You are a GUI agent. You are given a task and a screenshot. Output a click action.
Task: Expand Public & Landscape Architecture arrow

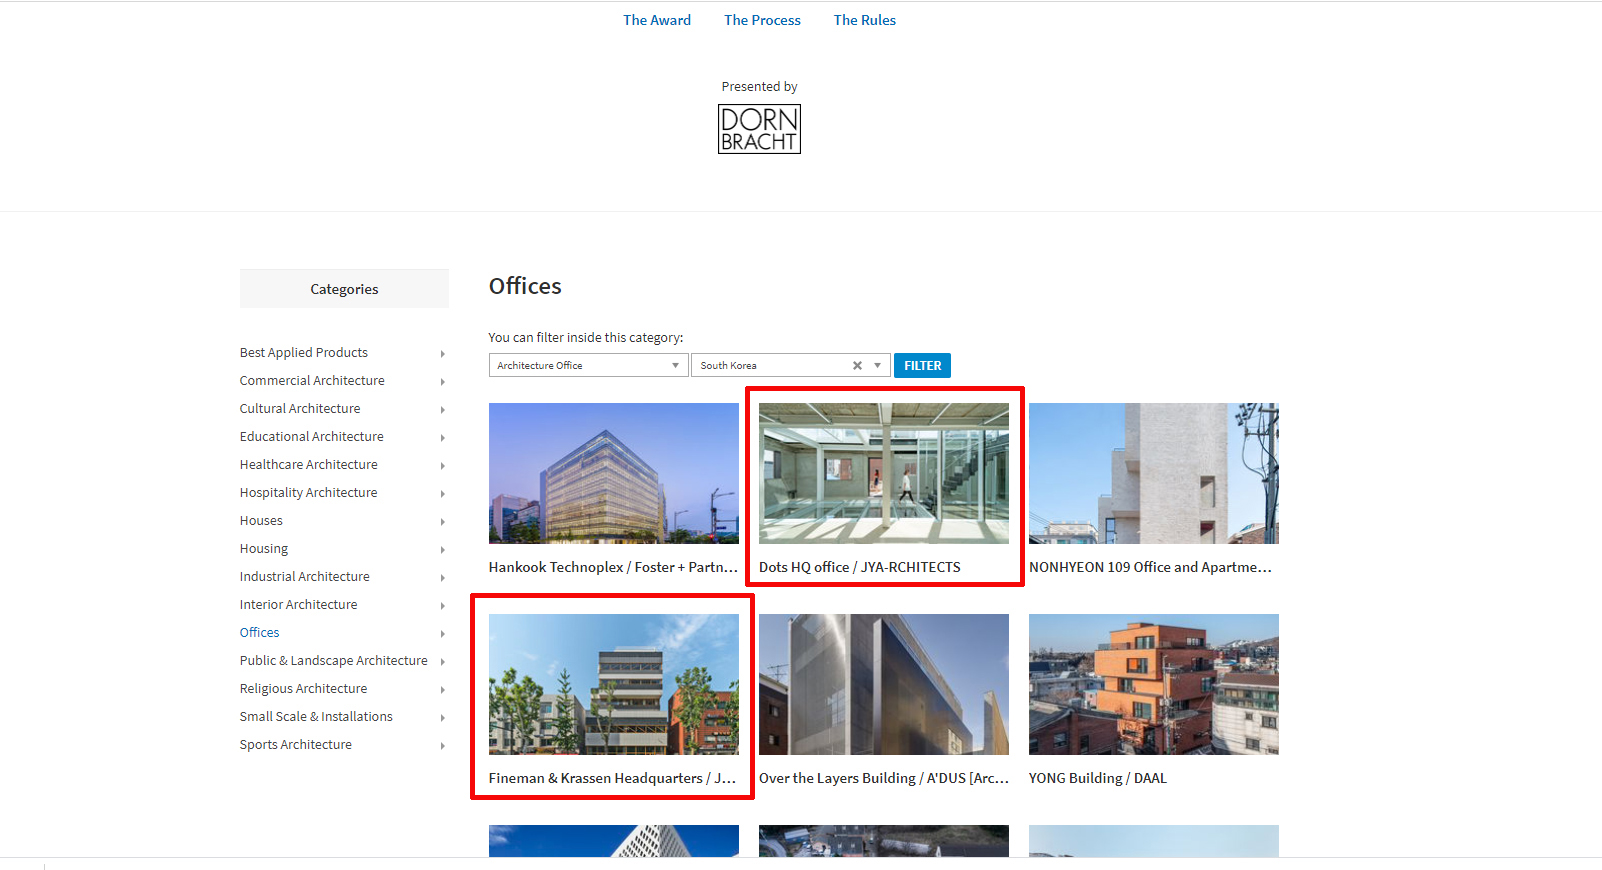[442, 662]
